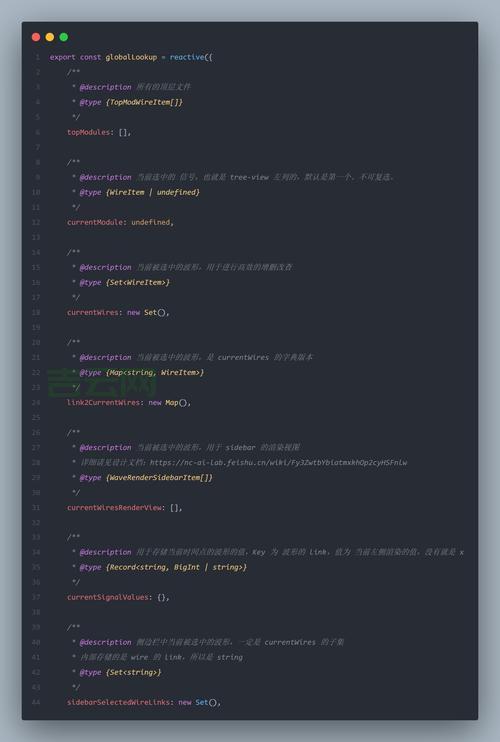Click the red close dot in window header

(x=36, y=37)
